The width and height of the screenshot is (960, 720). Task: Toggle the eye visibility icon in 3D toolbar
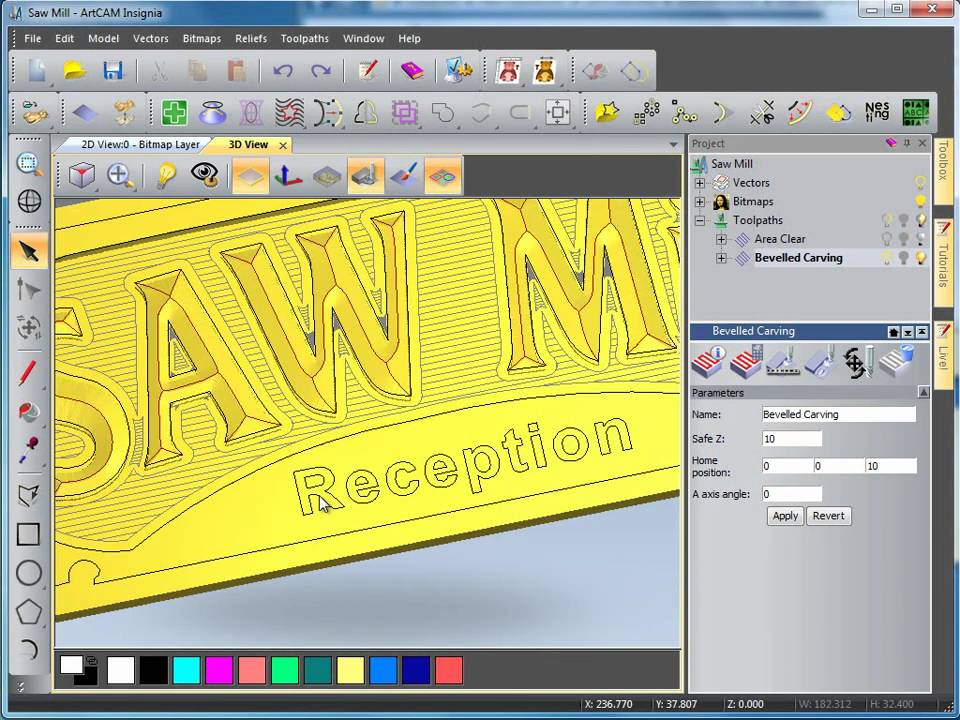pyautogui.click(x=205, y=175)
